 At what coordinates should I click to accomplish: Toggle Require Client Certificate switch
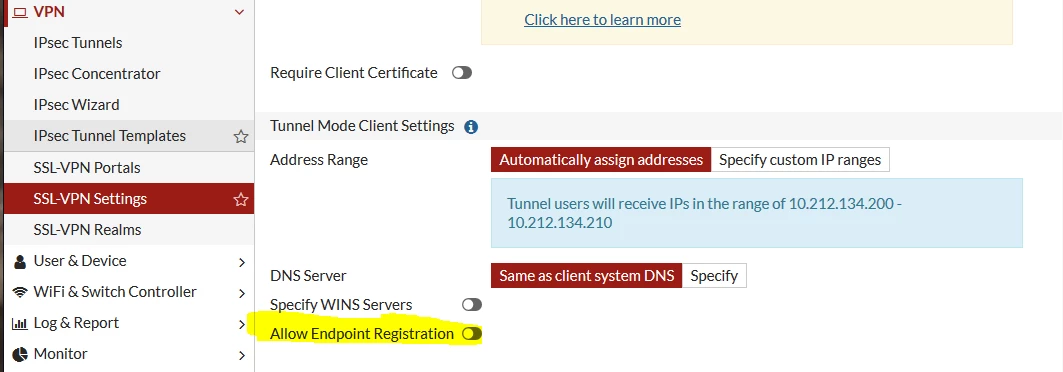click(462, 73)
